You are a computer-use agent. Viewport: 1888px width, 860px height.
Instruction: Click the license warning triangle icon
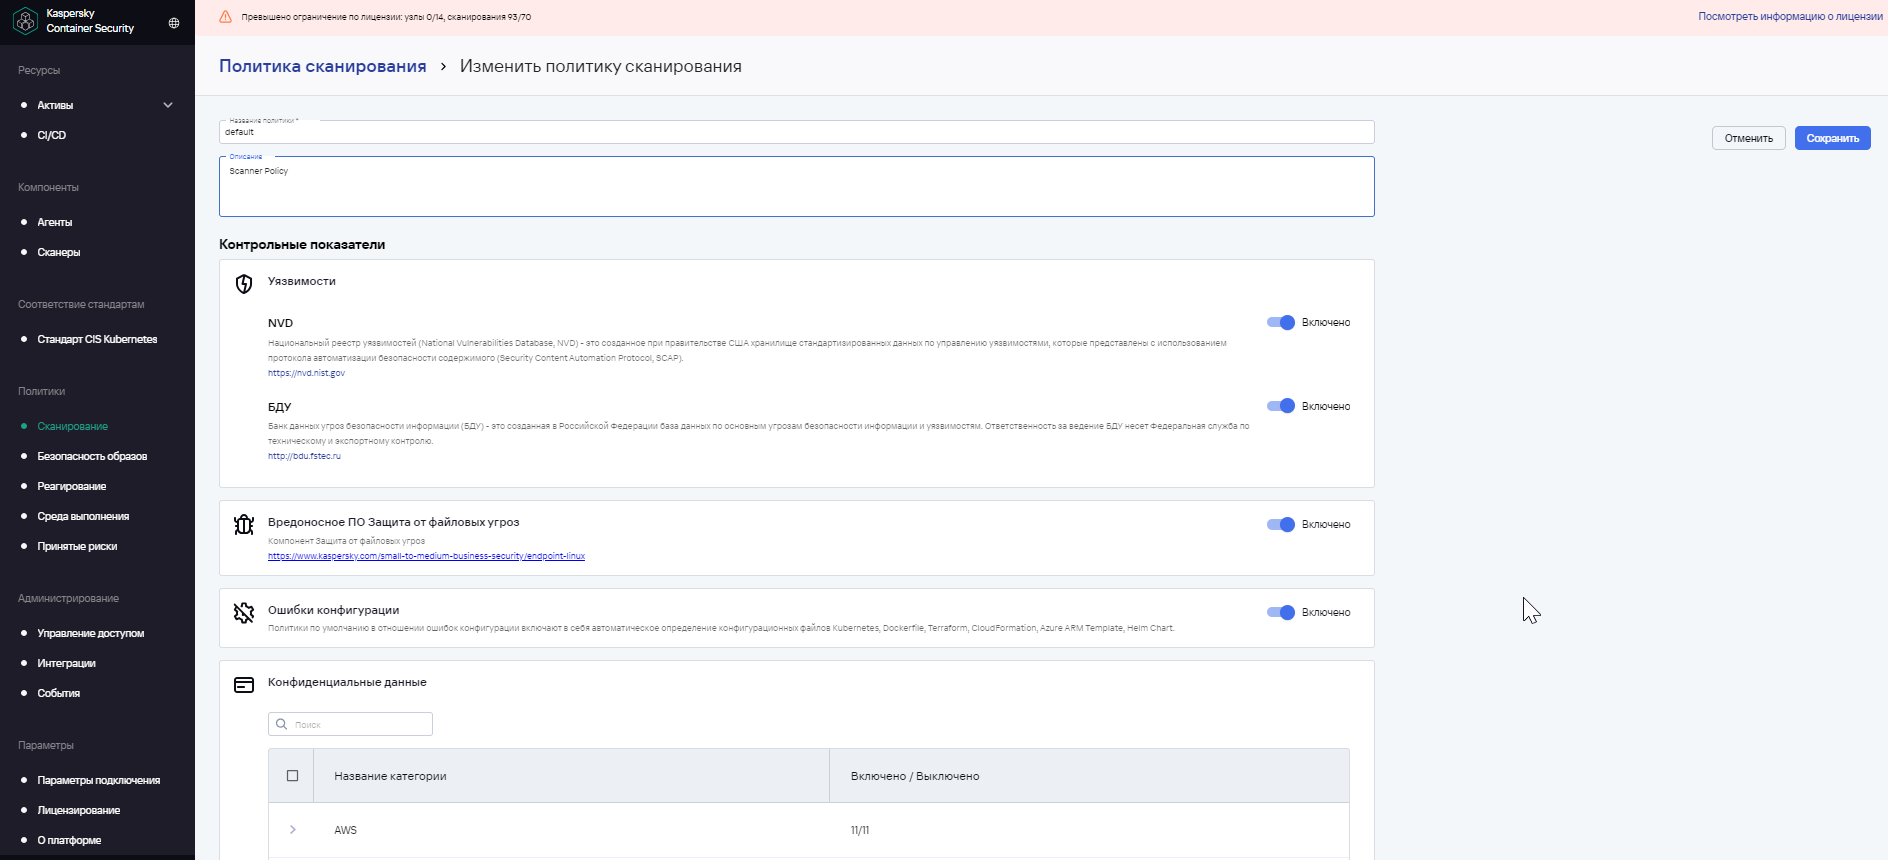click(225, 17)
